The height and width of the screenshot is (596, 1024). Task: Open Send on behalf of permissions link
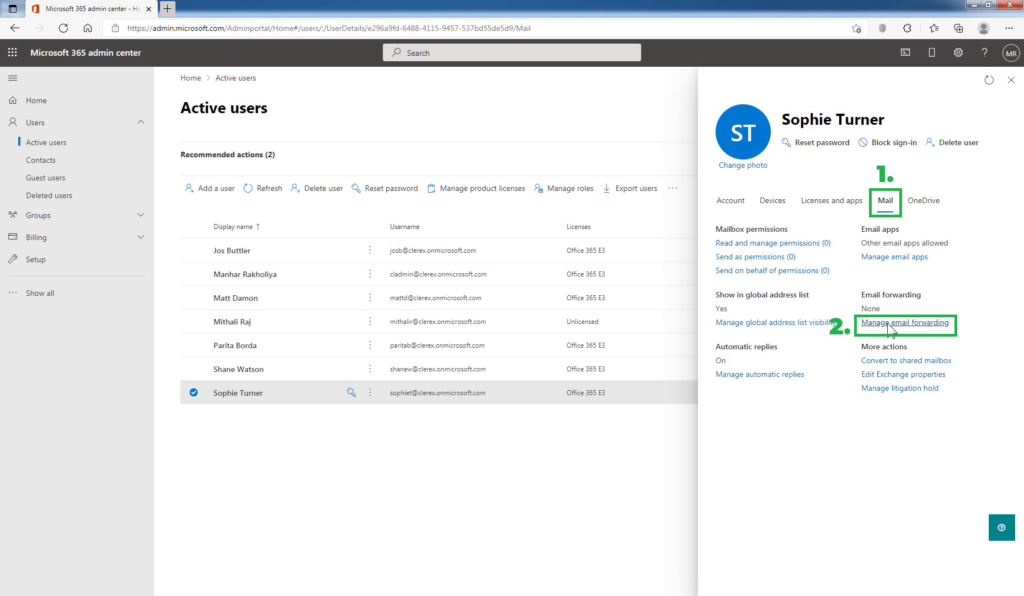772,270
